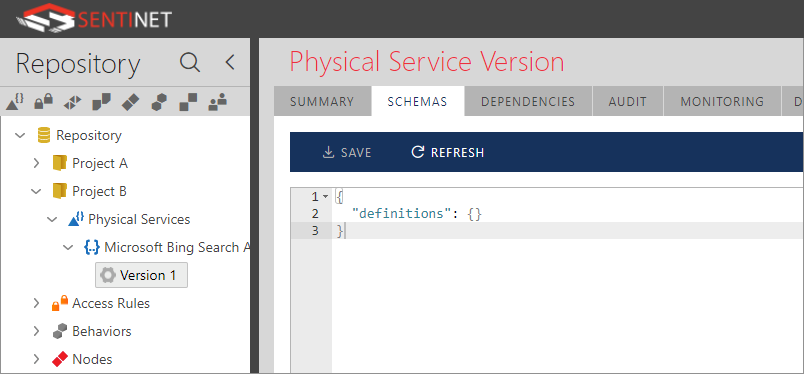
Task: Click the empty braces value on line 2
Action: point(475,214)
